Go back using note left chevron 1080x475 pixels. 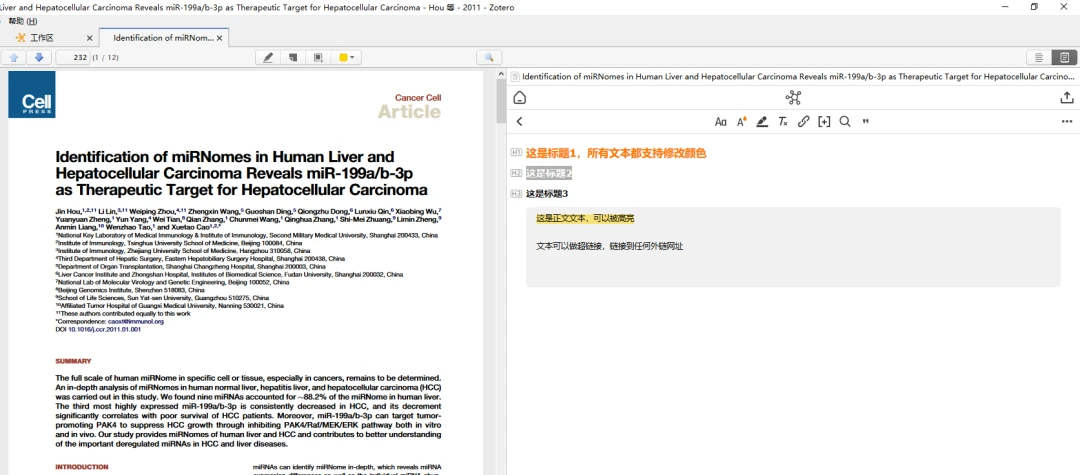[x=519, y=121]
